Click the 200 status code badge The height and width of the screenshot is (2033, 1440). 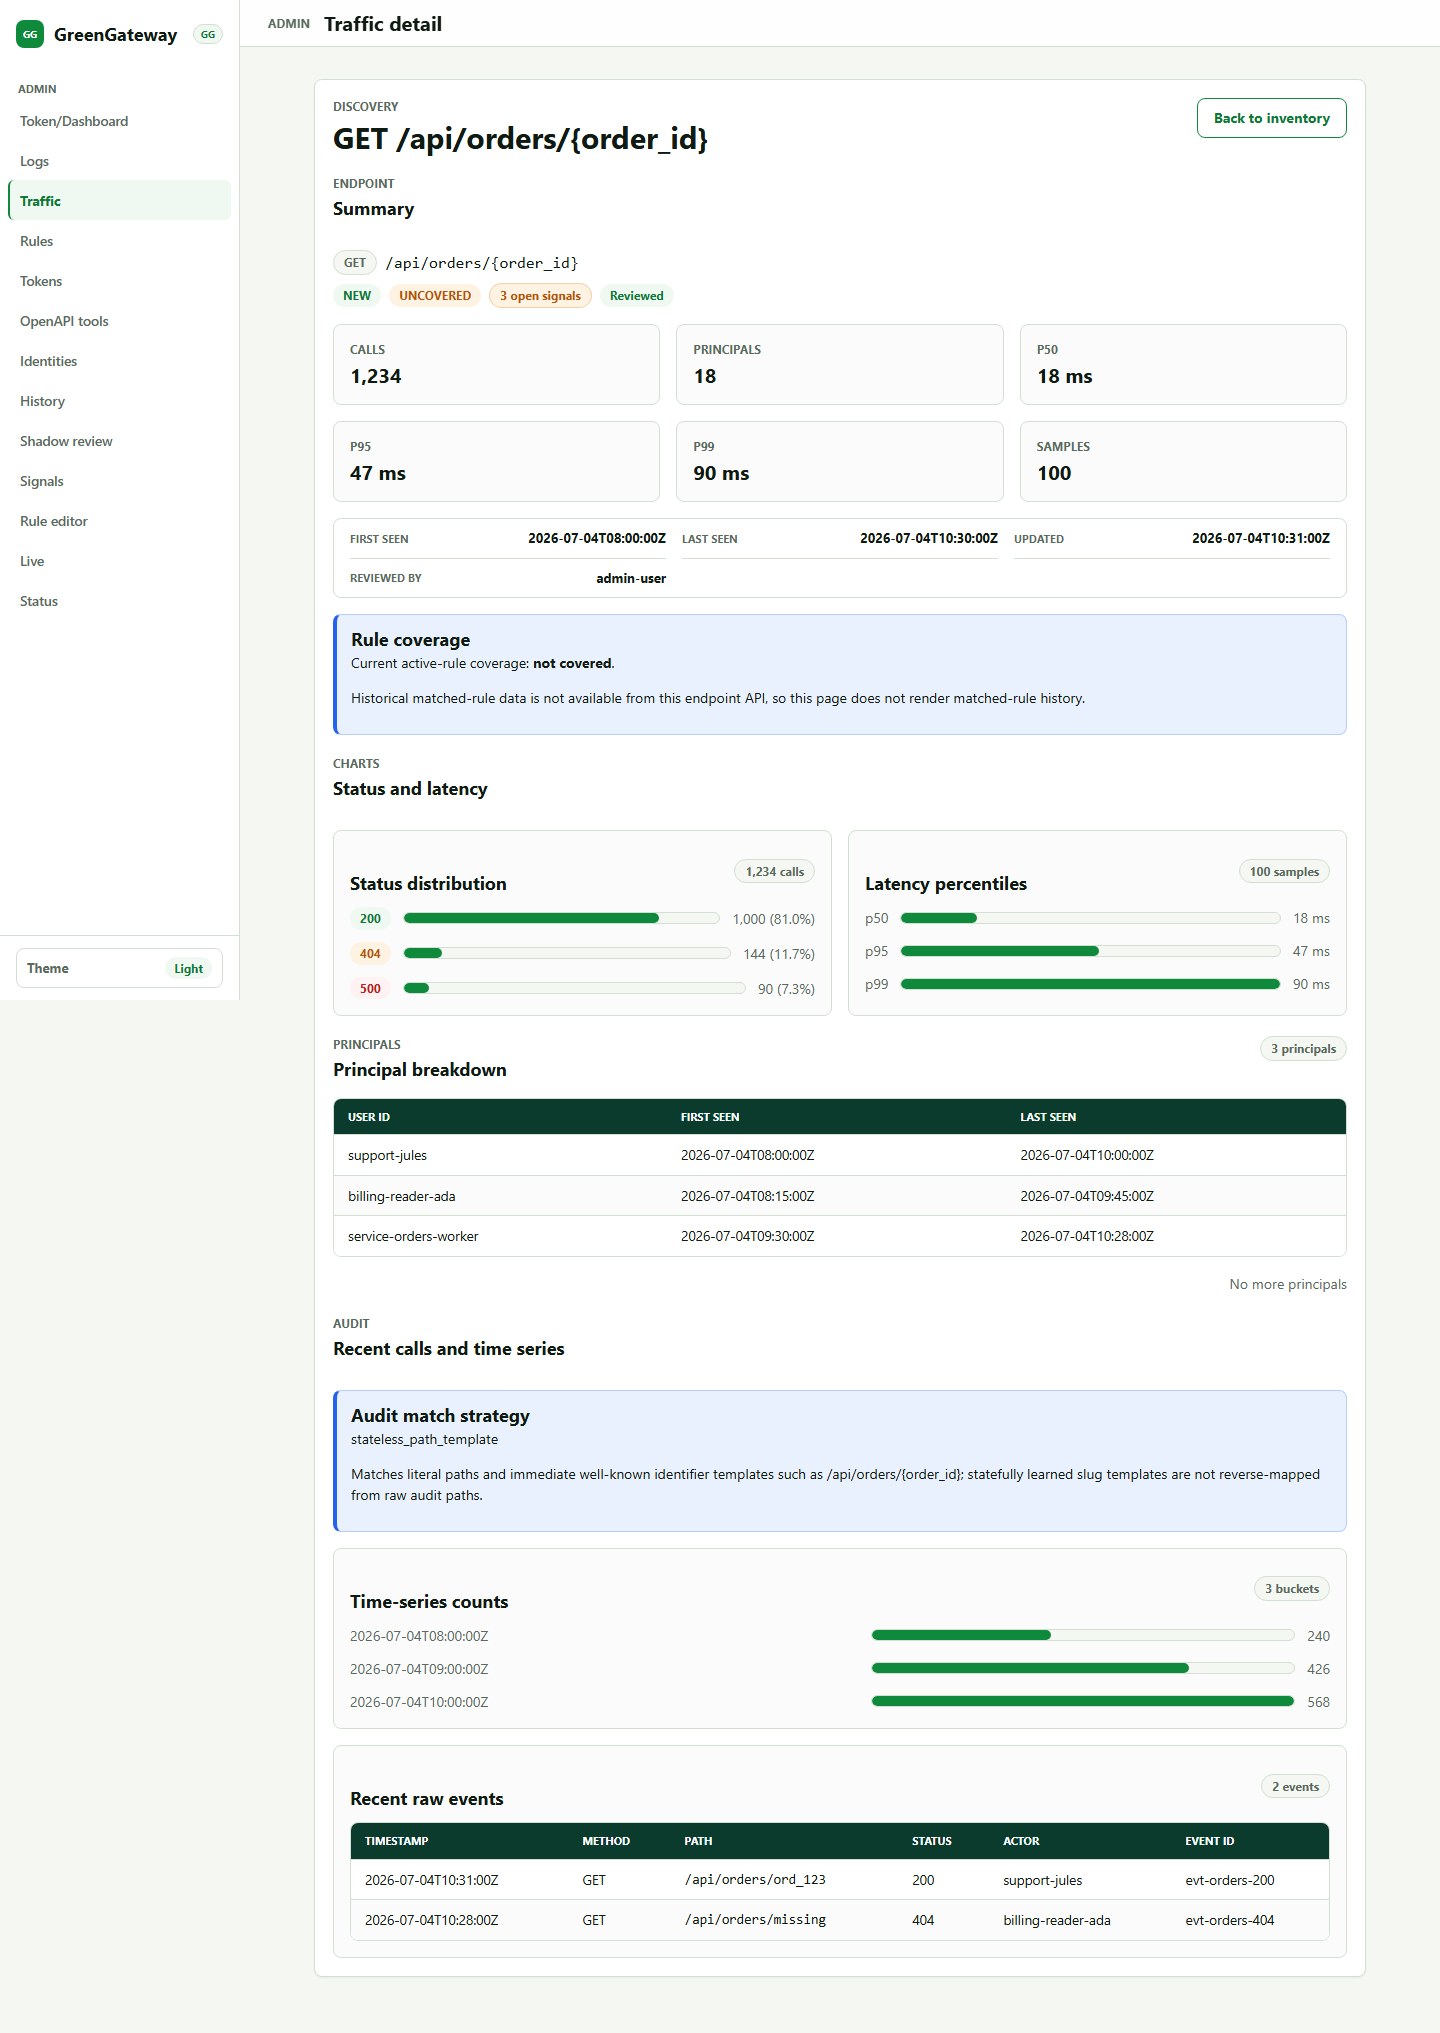point(370,918)
